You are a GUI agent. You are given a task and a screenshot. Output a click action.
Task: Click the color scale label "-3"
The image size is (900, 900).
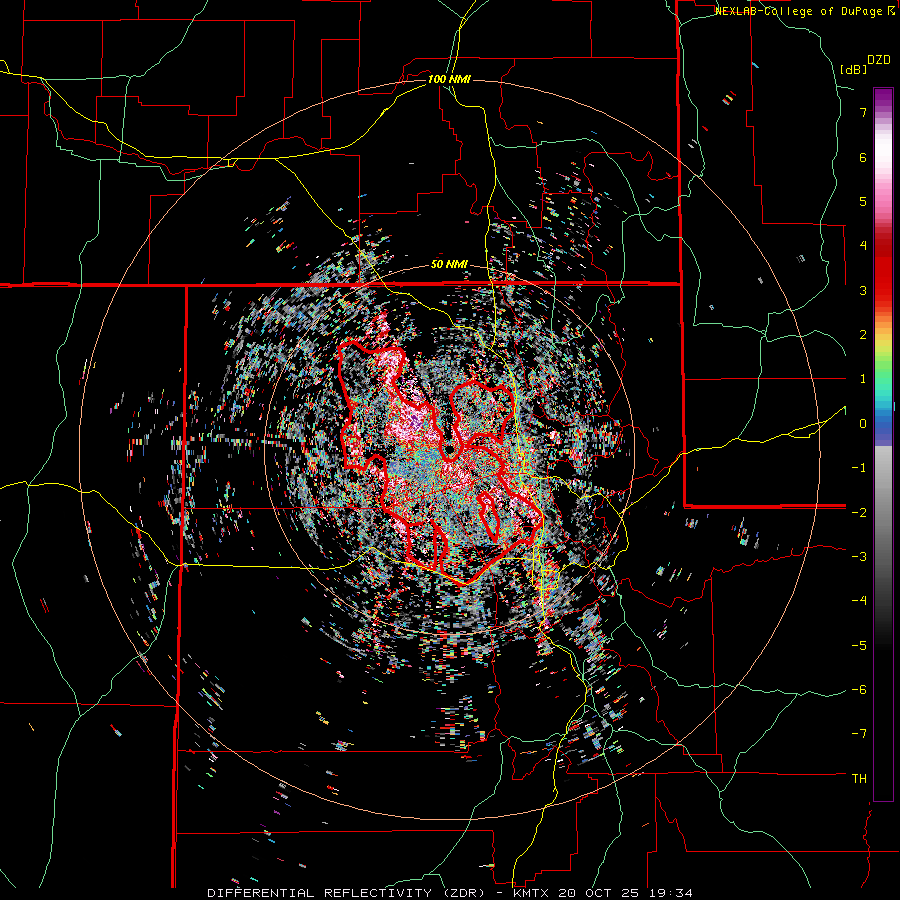click(x=859, y=557)
